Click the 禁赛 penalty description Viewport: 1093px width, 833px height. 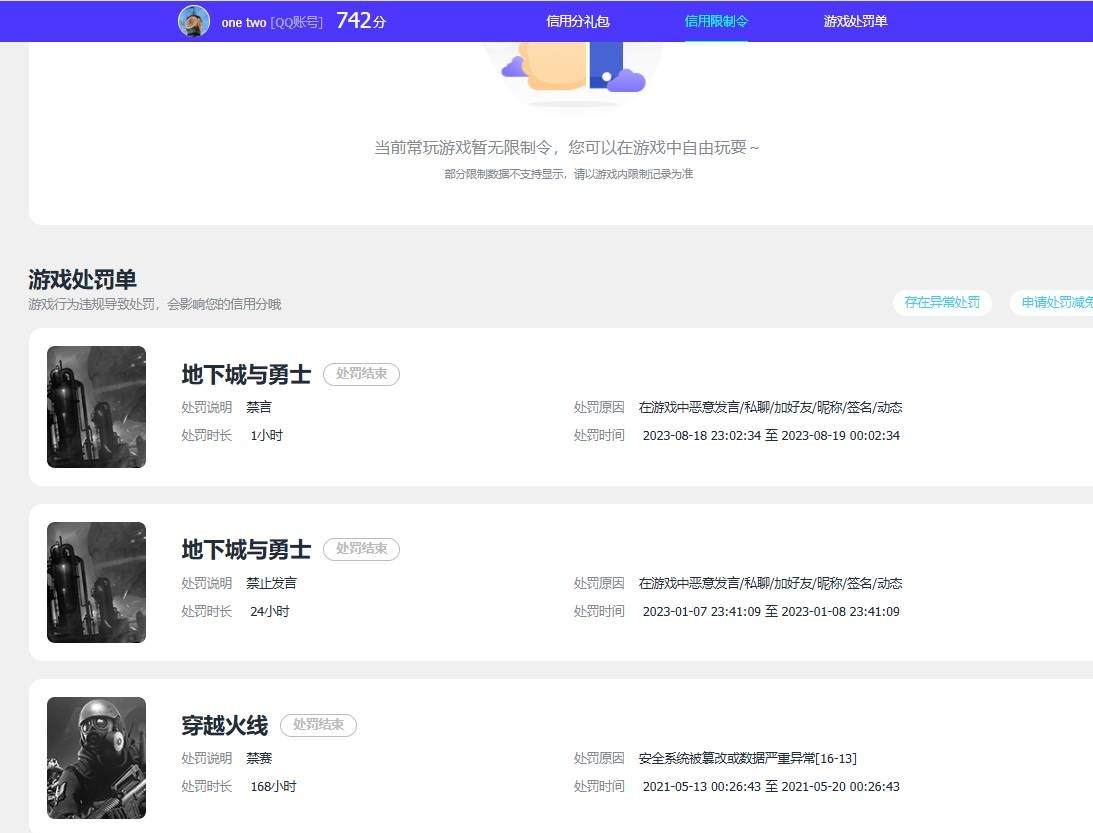pos(259,758)
